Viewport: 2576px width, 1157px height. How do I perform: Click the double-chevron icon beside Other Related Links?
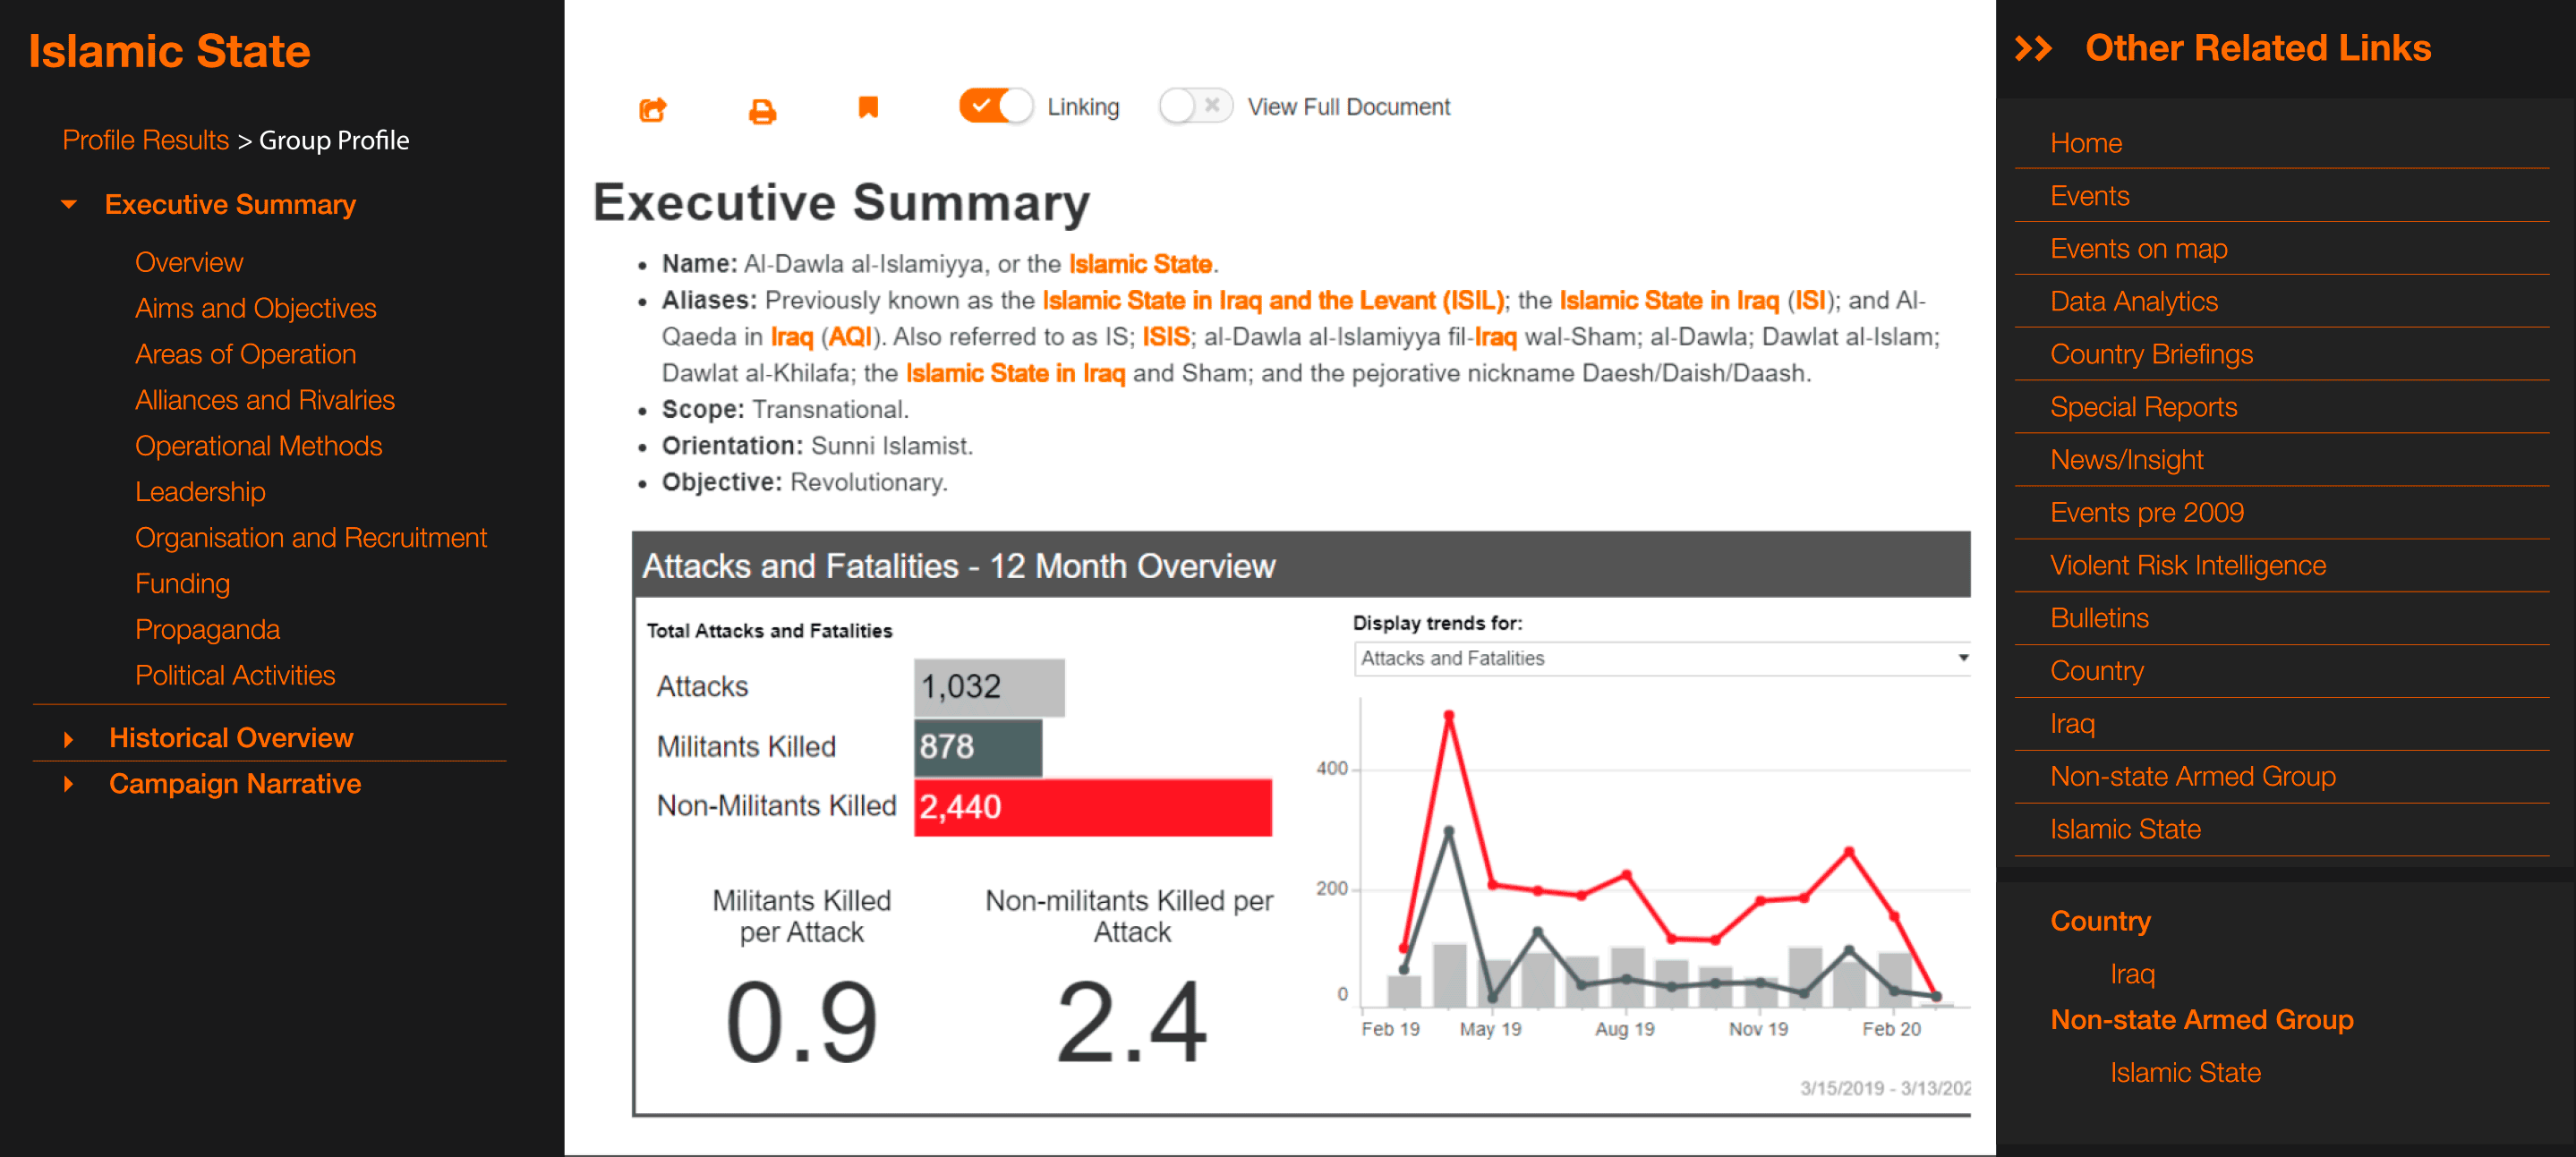pyautogui.click(x=2033, y=48)
